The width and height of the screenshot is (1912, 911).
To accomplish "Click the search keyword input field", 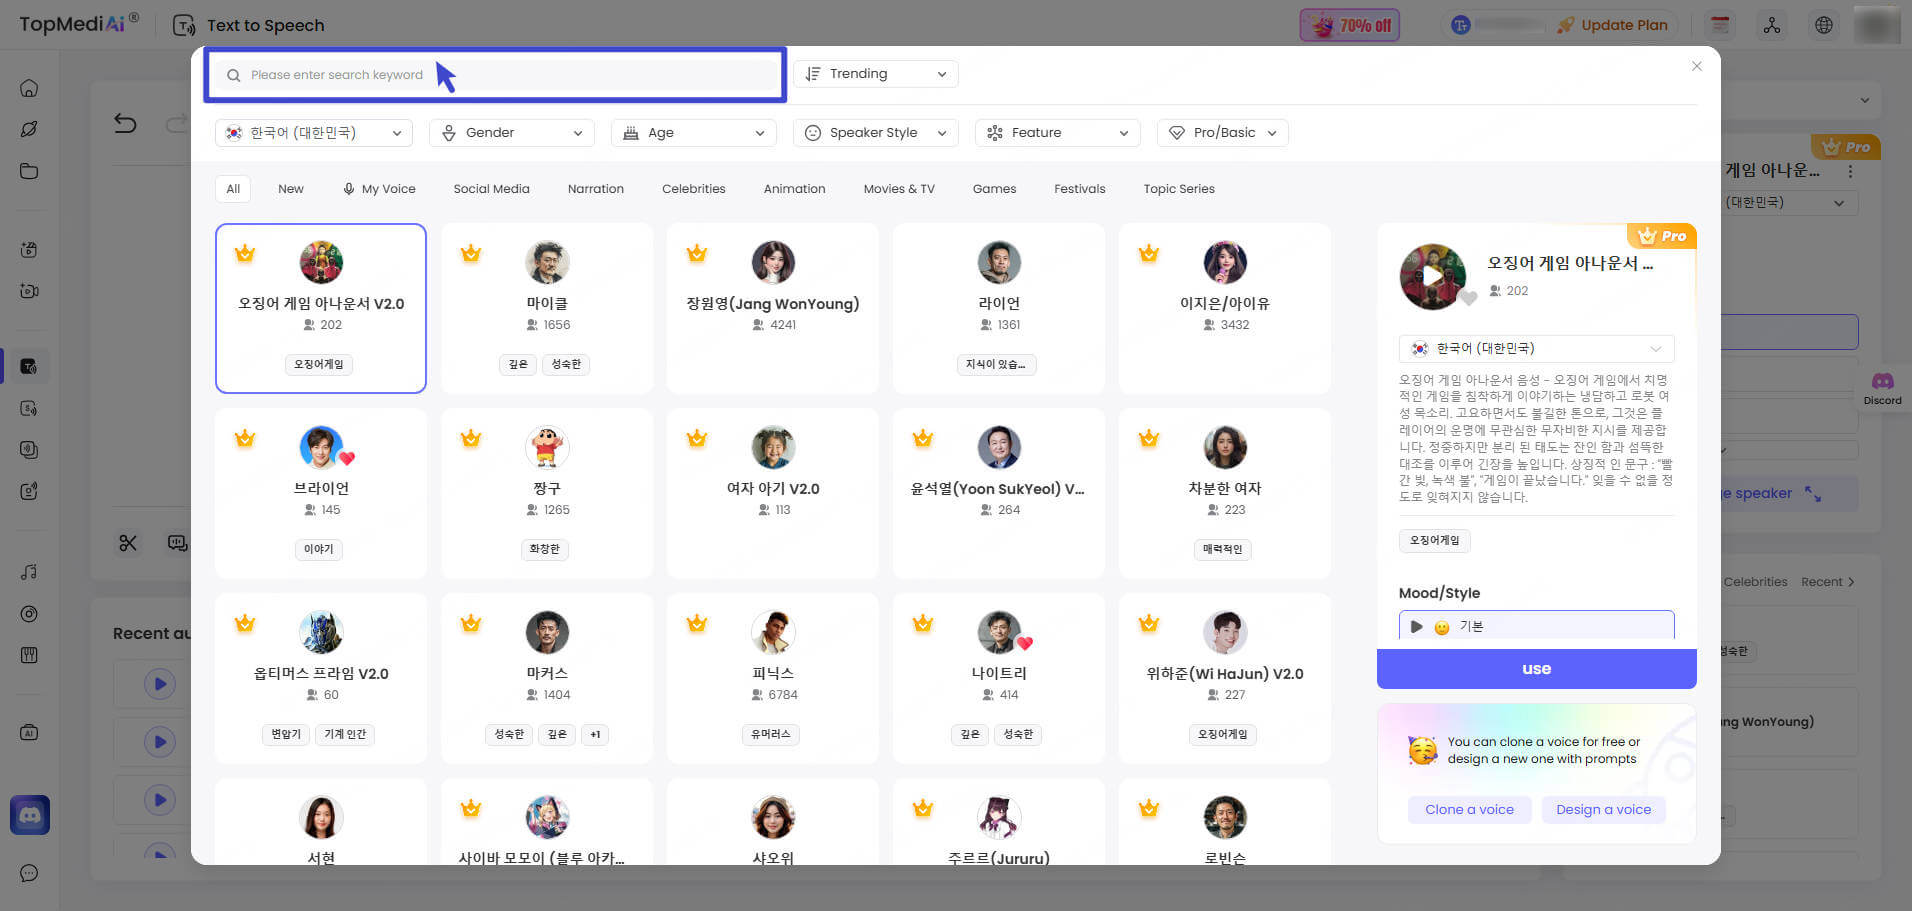I will click(495, 75).
